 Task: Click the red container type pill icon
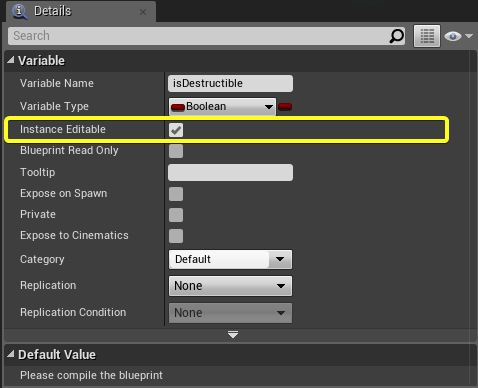coord(285,107)
